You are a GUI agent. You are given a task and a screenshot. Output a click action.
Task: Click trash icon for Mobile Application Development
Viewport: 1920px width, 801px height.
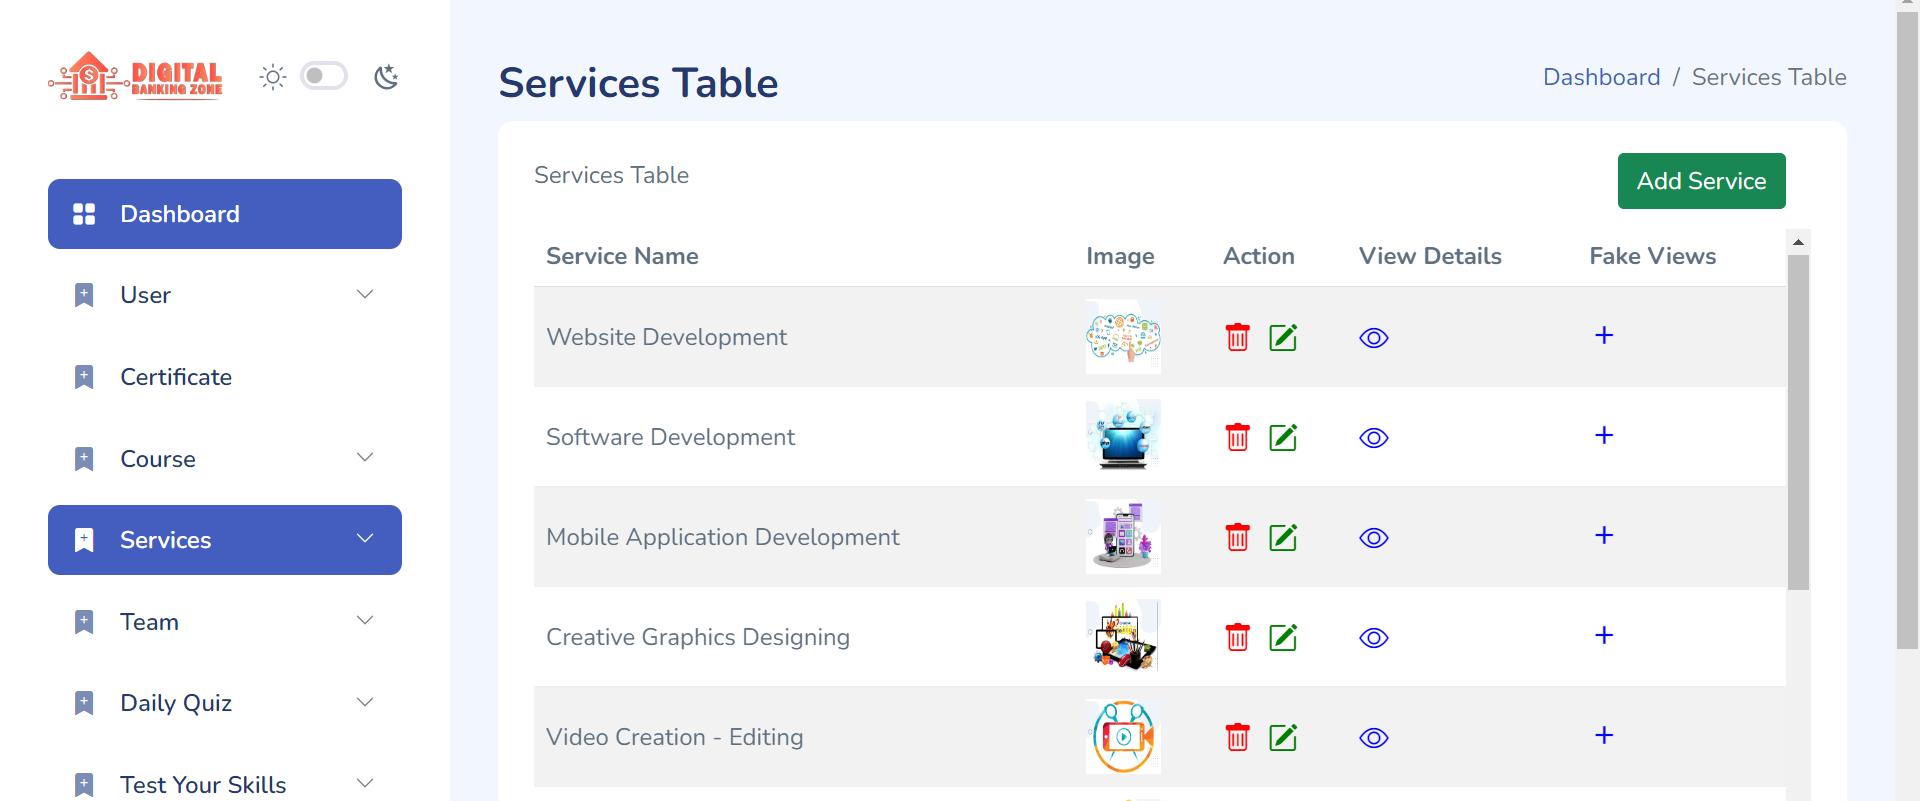tap(1237, 537)
